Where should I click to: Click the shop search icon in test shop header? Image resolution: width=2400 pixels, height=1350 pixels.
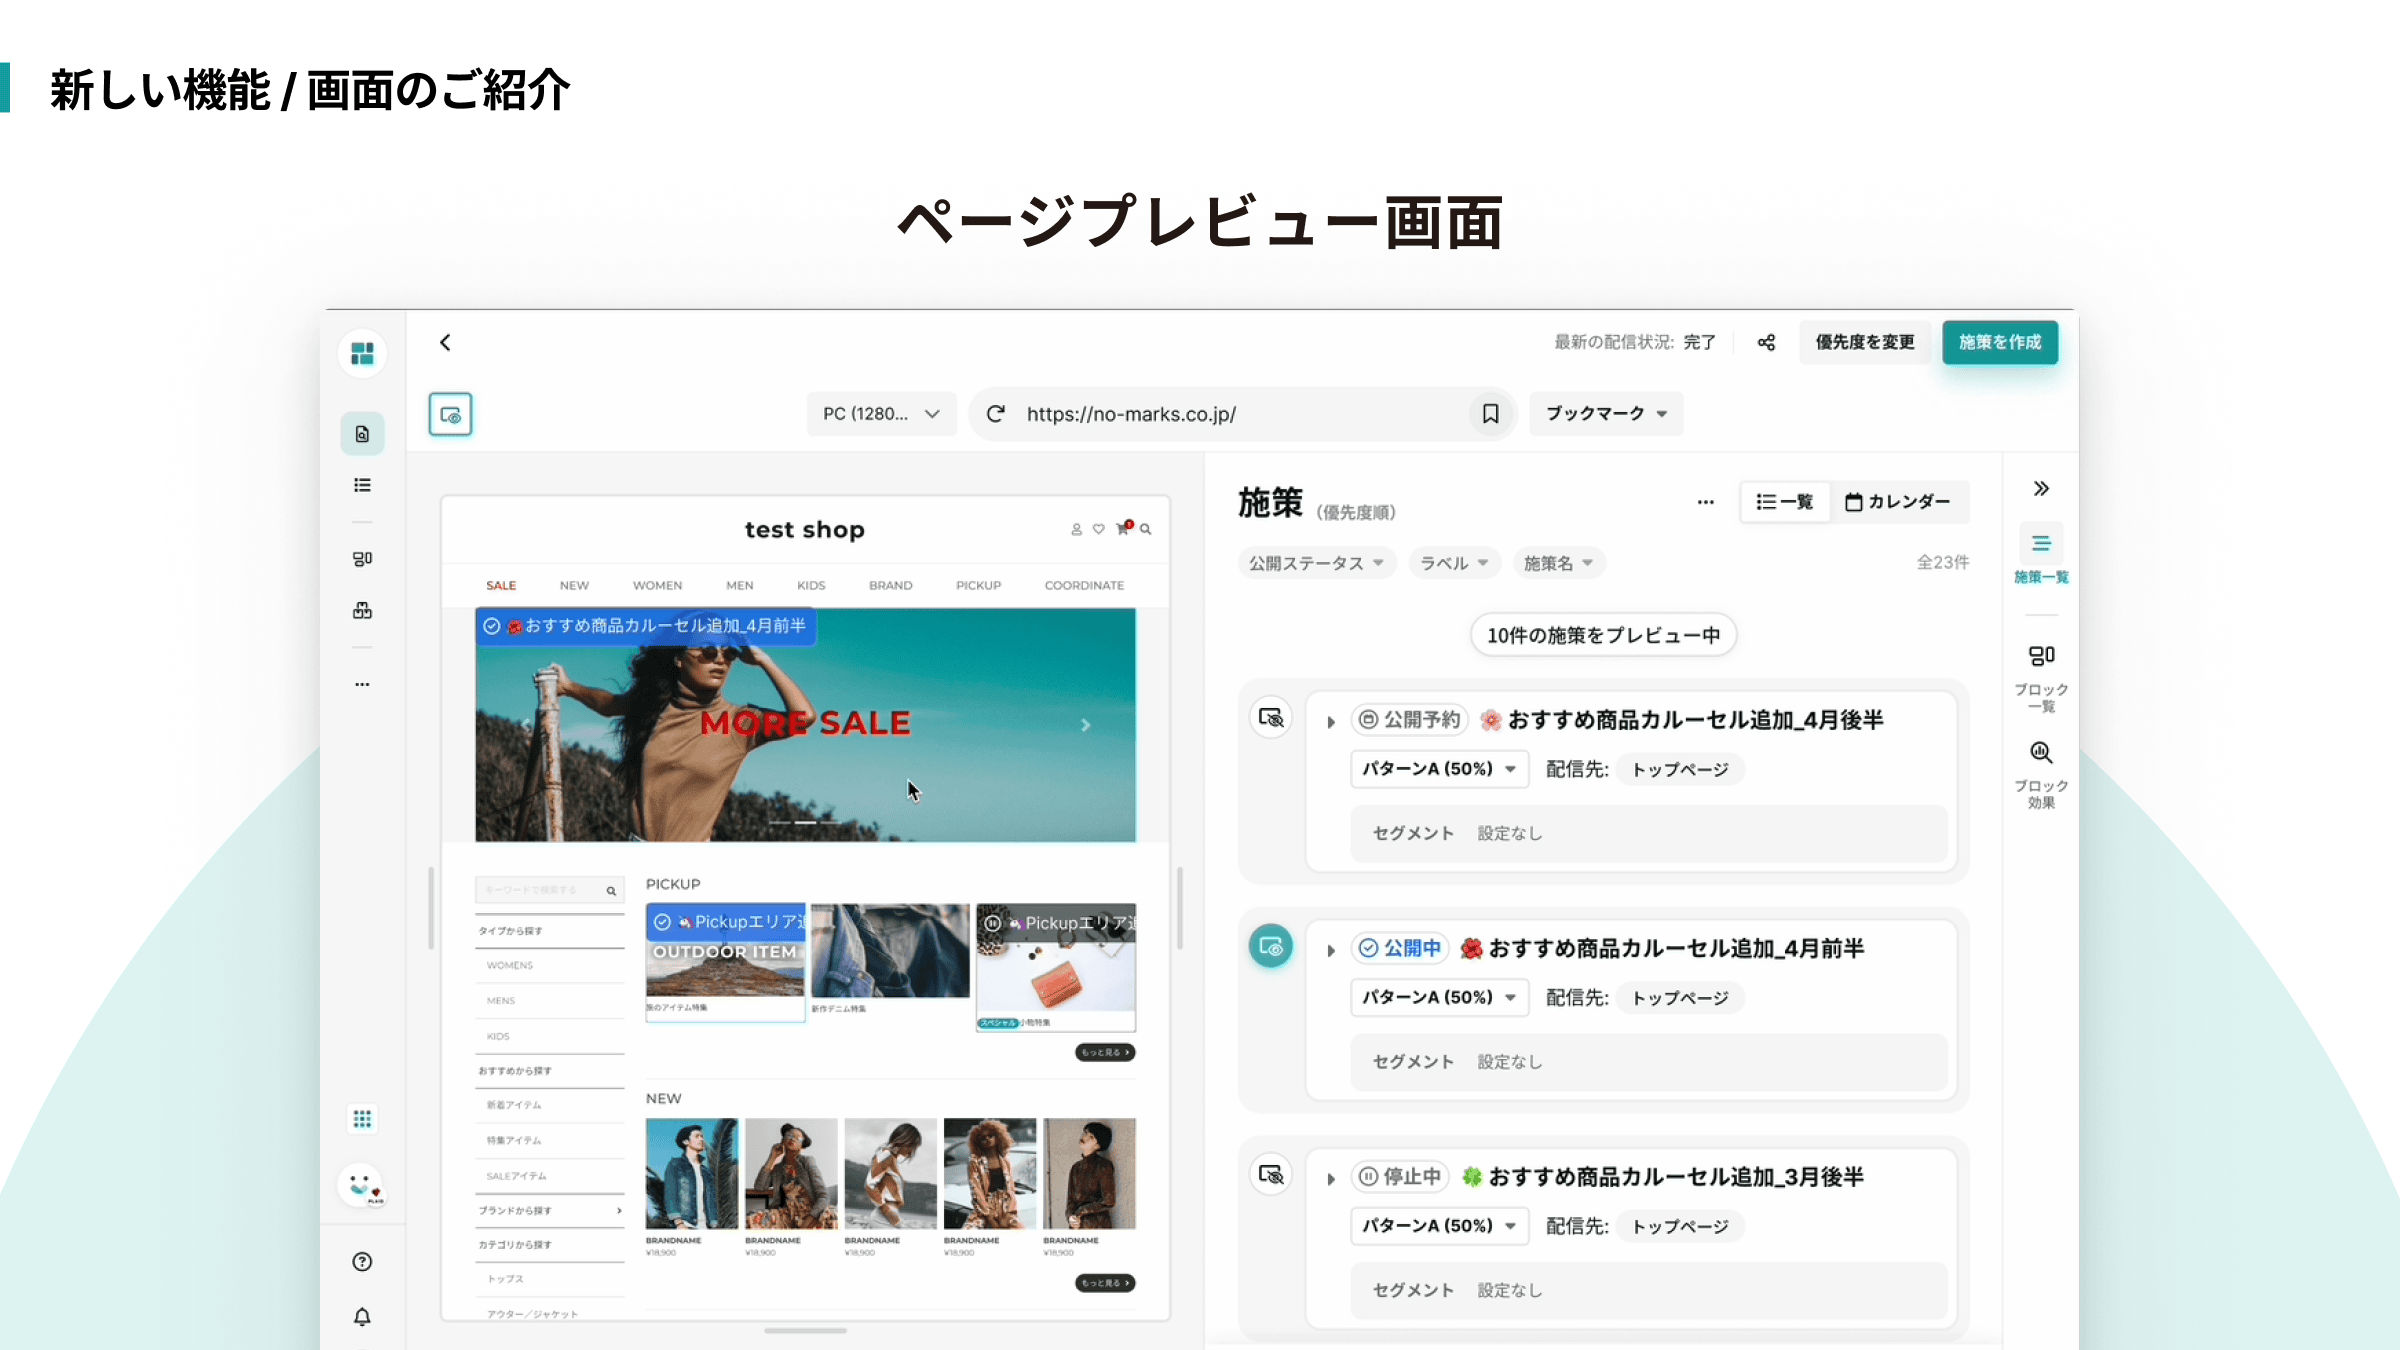(1145, 529)
